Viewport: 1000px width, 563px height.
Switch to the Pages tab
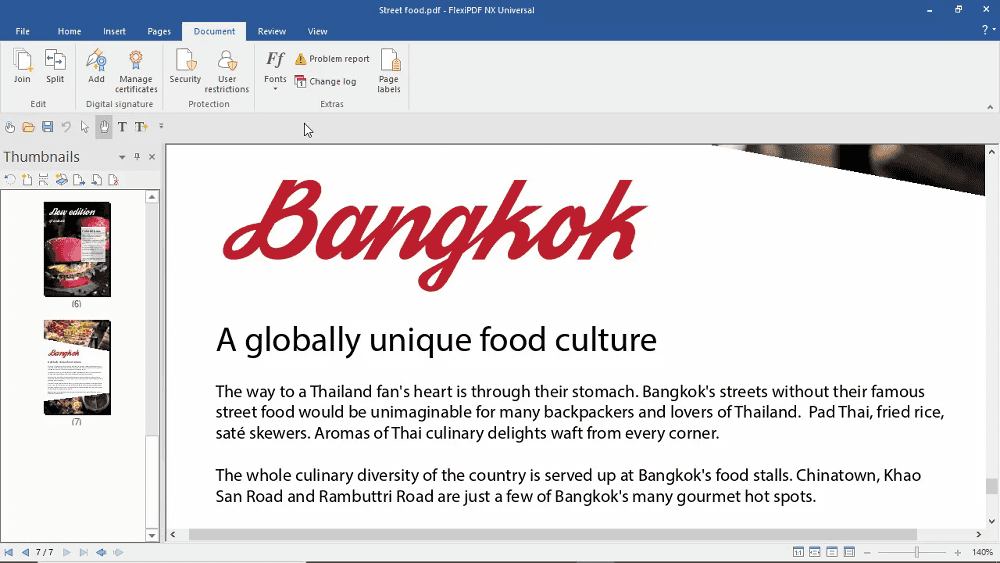[x=159, y=31]
